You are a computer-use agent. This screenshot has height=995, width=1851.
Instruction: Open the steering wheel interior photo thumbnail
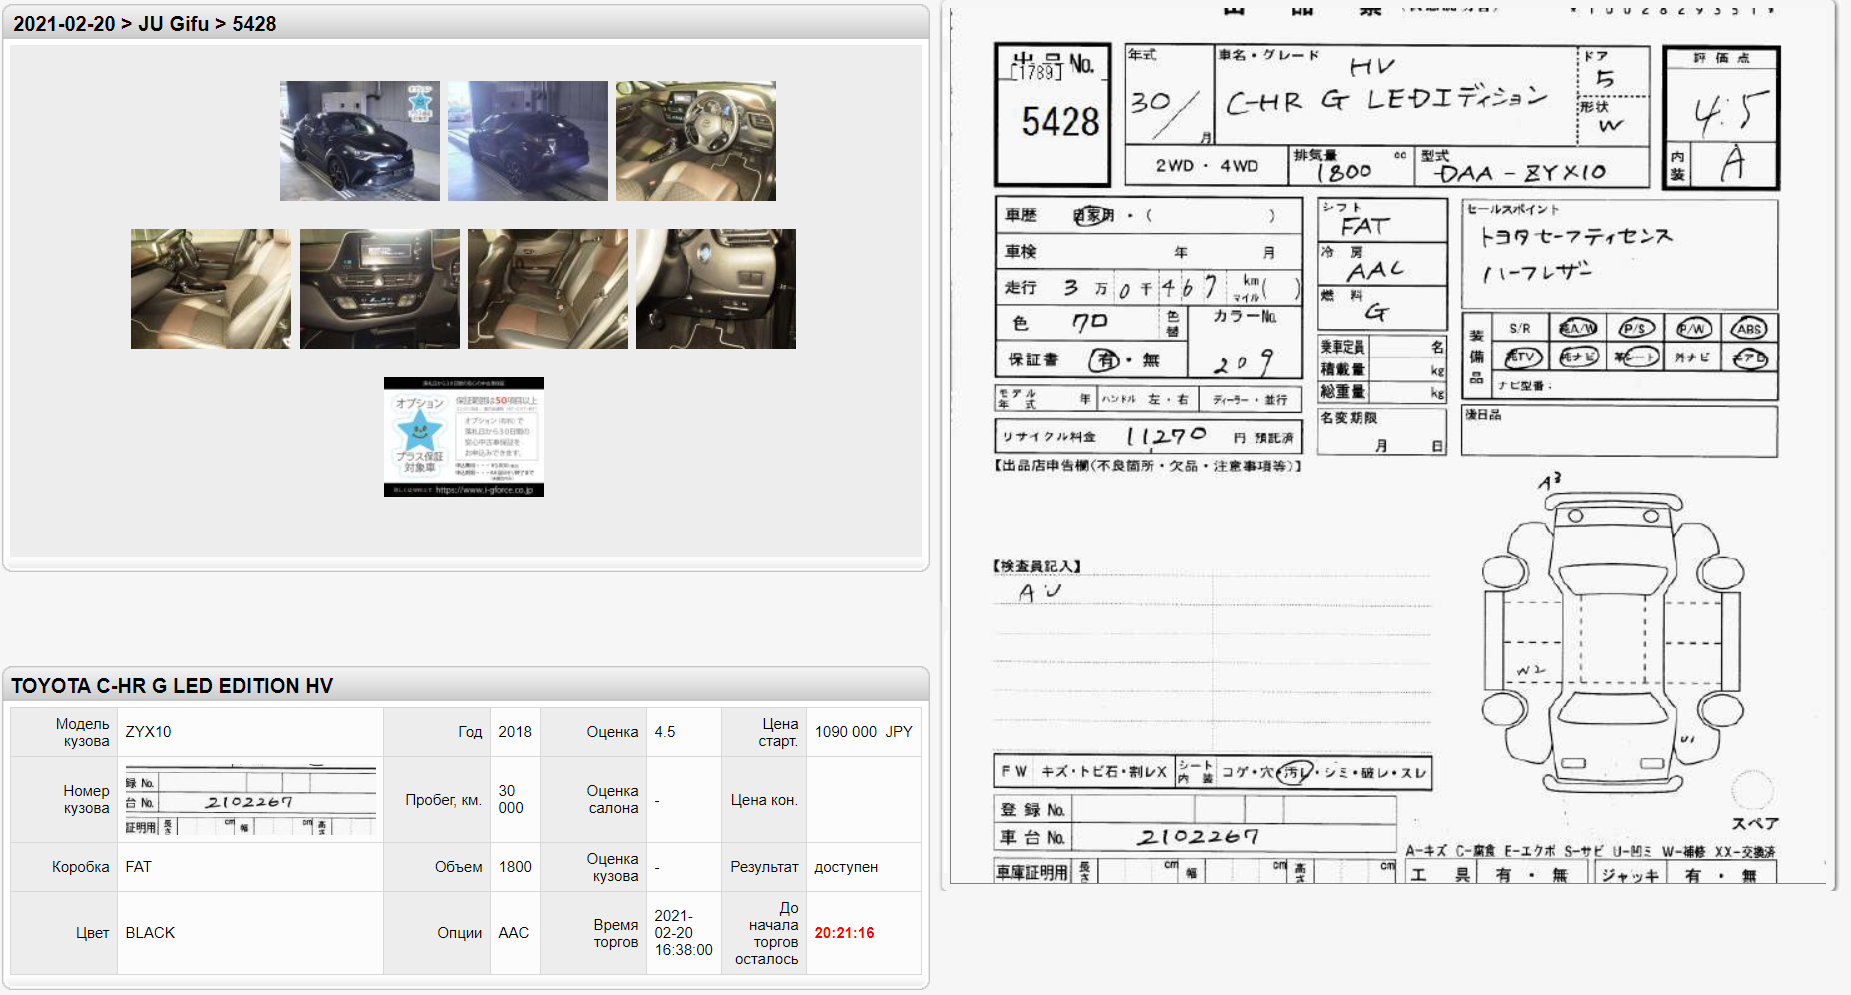click(696, 141)
